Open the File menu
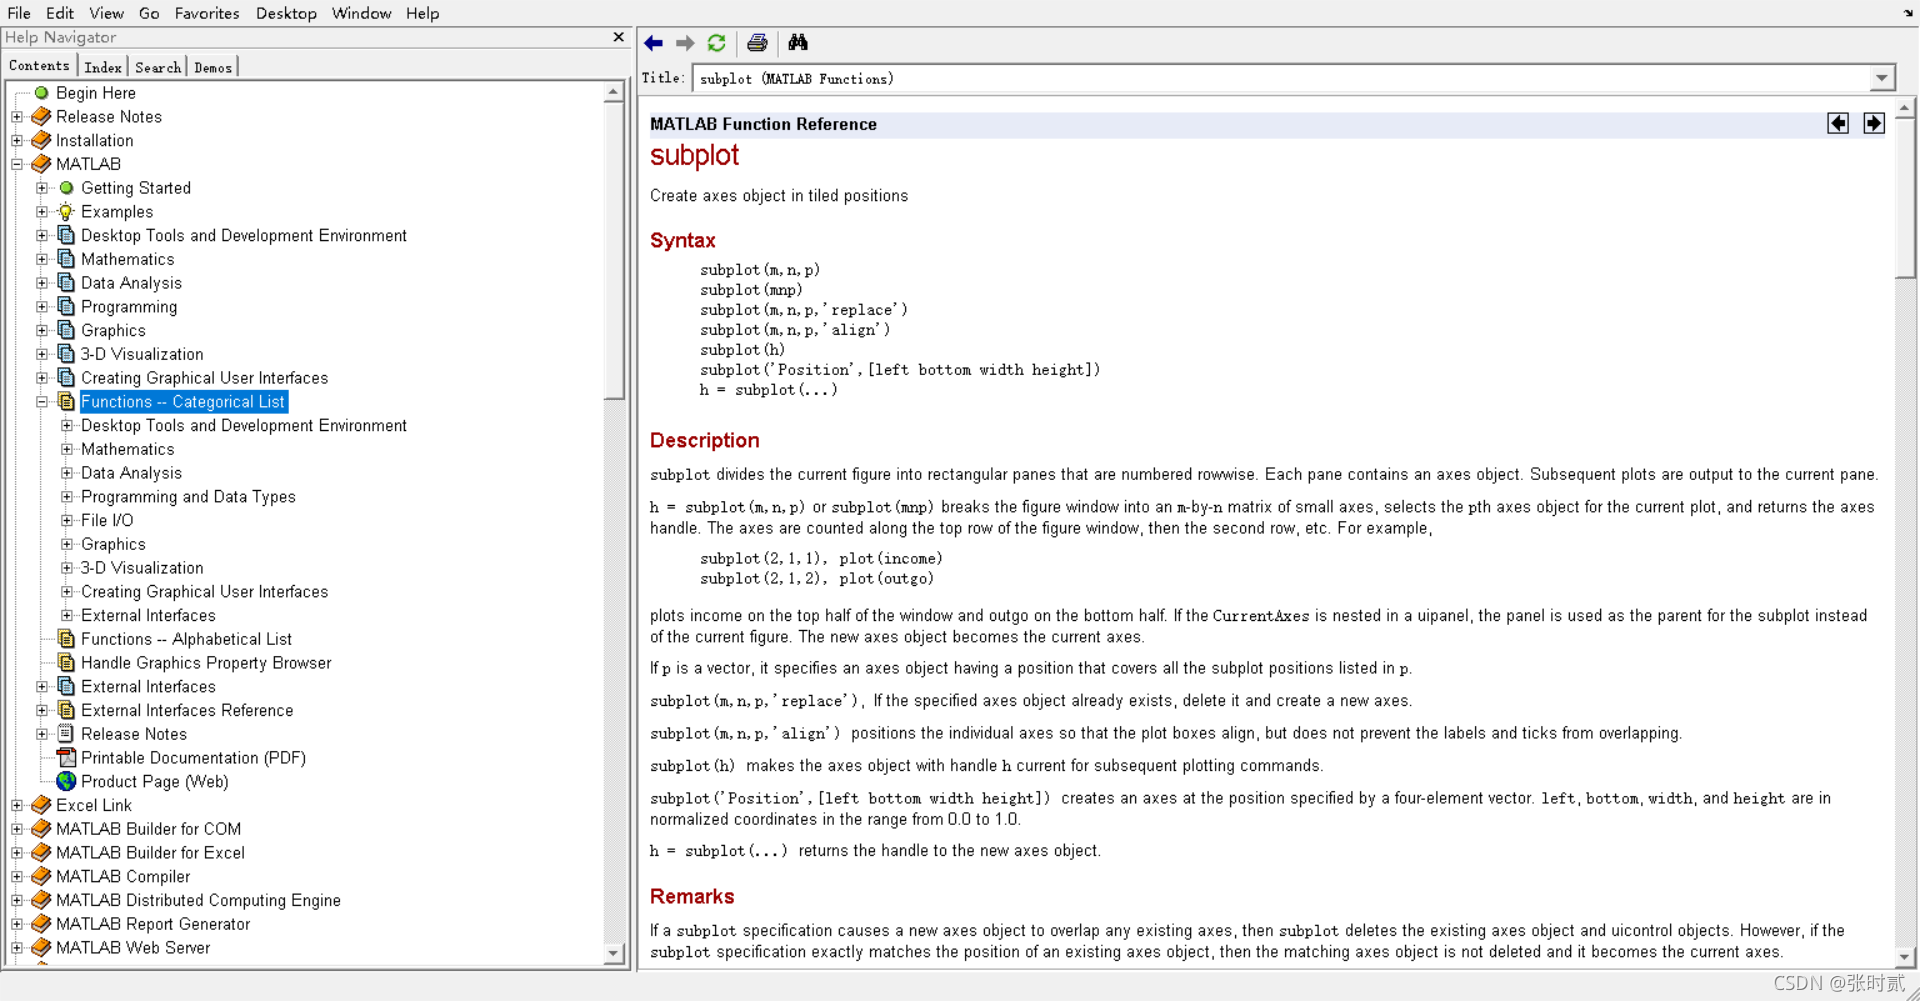 pos(19,13)
